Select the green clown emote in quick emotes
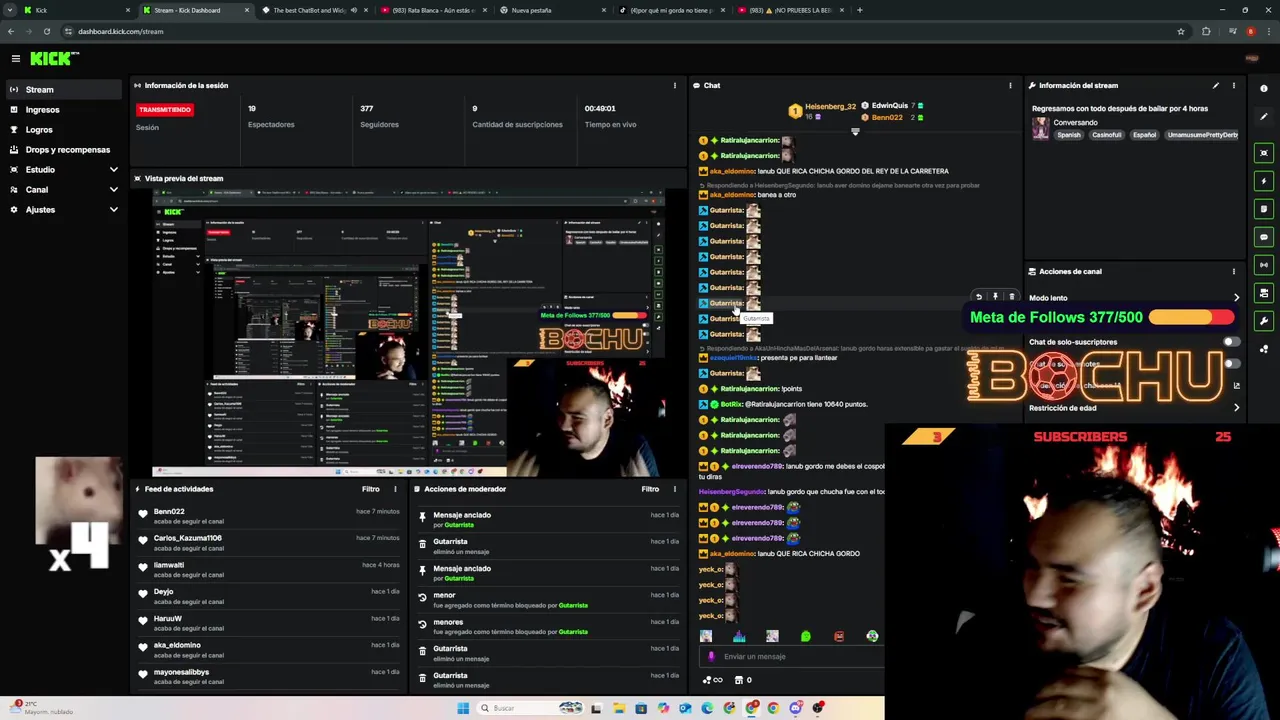 click(872, 636)
